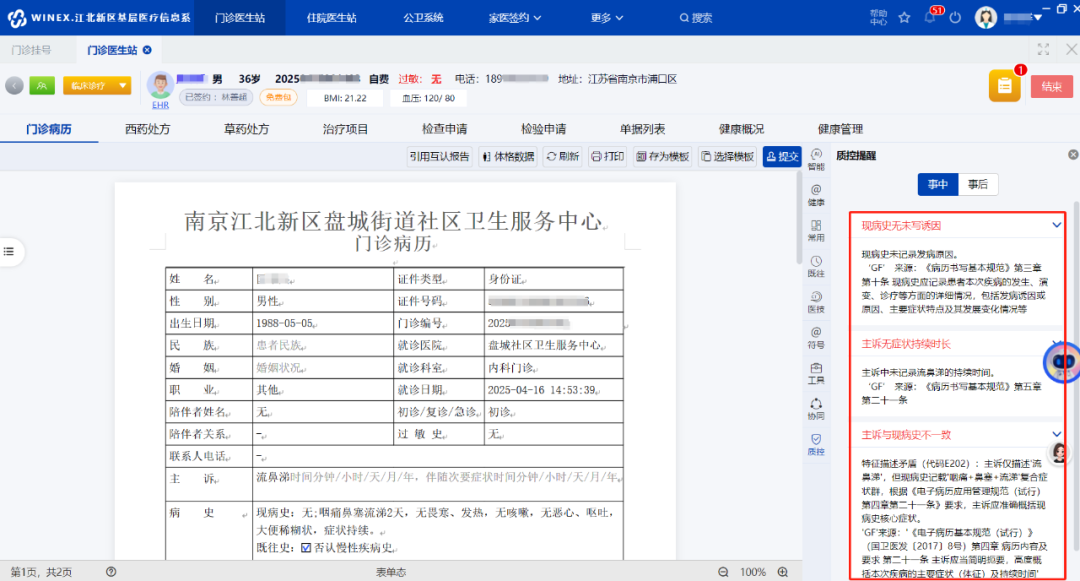Screen dimensions: 1080x581
Task: Select the 门诊病历 tab
Action: pos(49,129)
